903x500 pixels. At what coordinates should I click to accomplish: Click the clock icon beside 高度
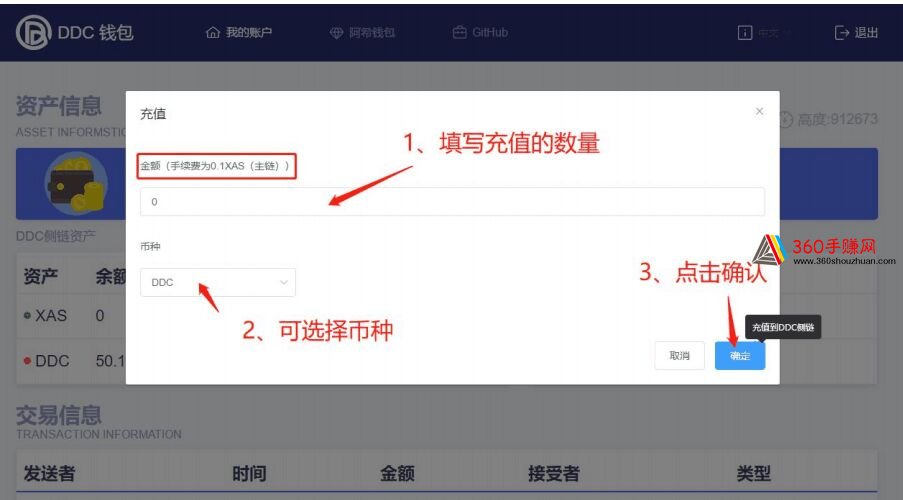[786, 120]
